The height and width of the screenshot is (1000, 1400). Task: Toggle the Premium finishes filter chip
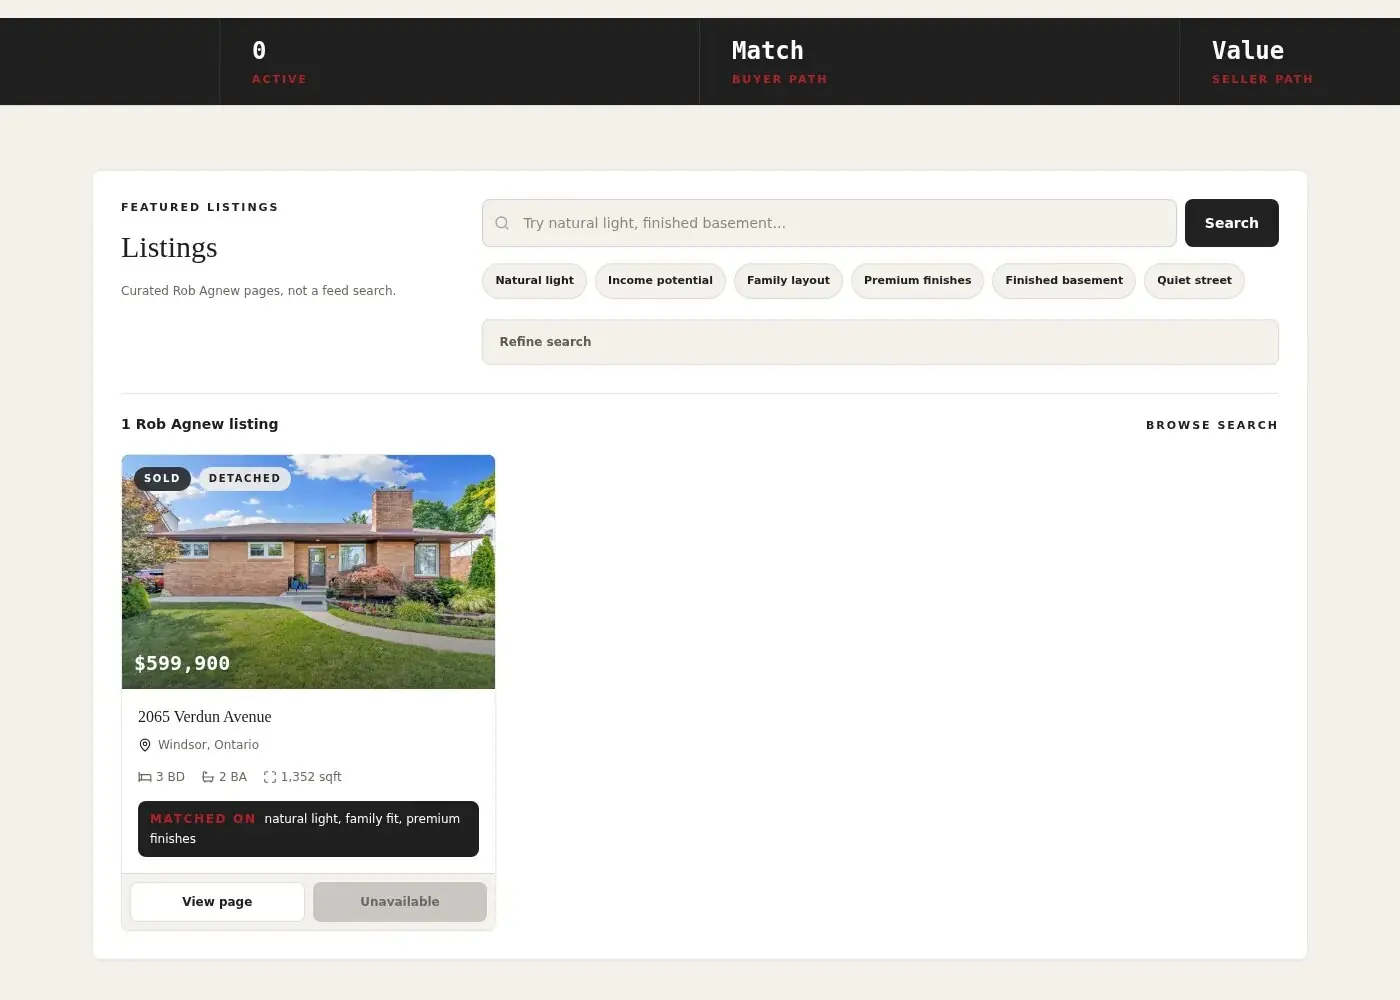[x=918, y=281]
